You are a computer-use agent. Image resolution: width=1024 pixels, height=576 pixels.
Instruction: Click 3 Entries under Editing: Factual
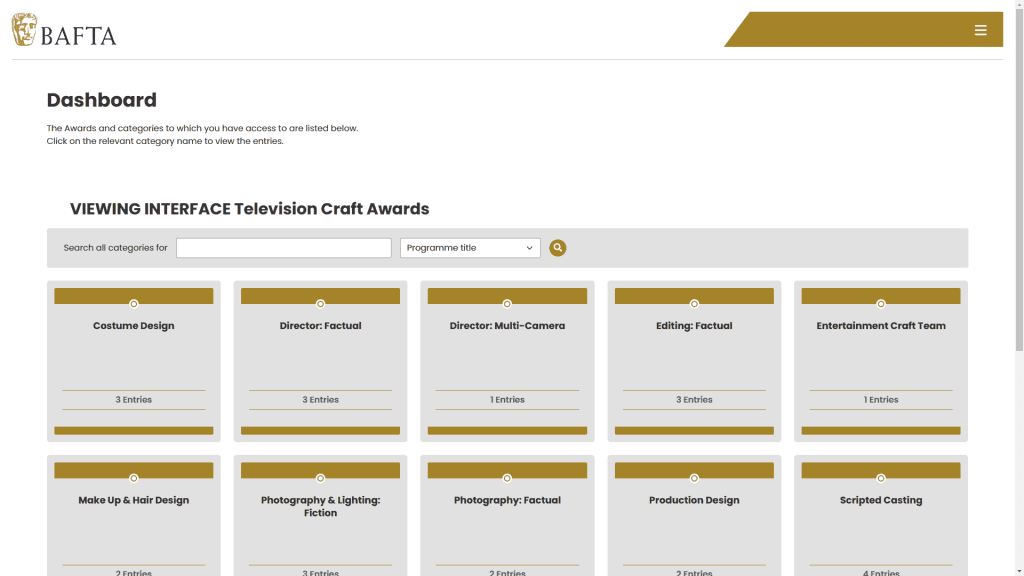pos(694,400)
